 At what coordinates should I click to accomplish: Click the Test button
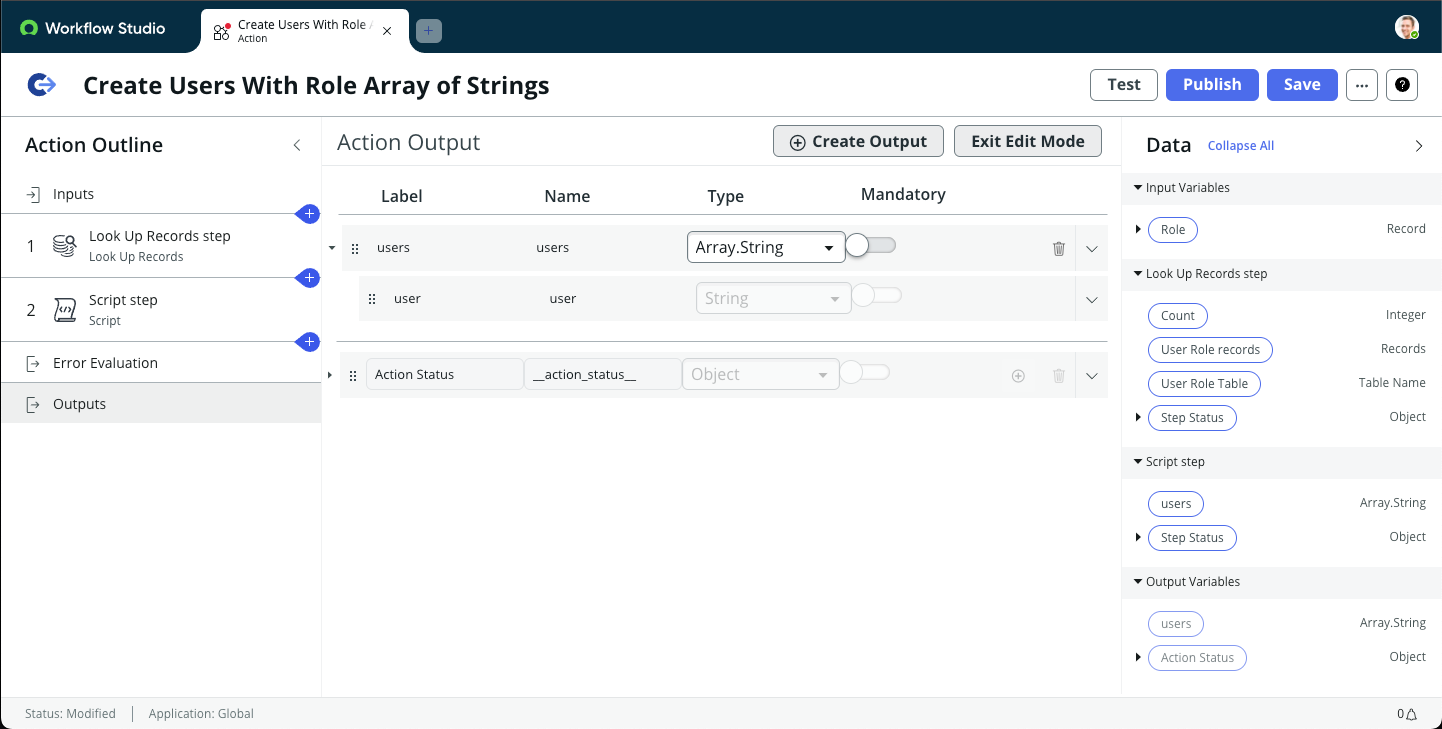tap(1124, 85)
